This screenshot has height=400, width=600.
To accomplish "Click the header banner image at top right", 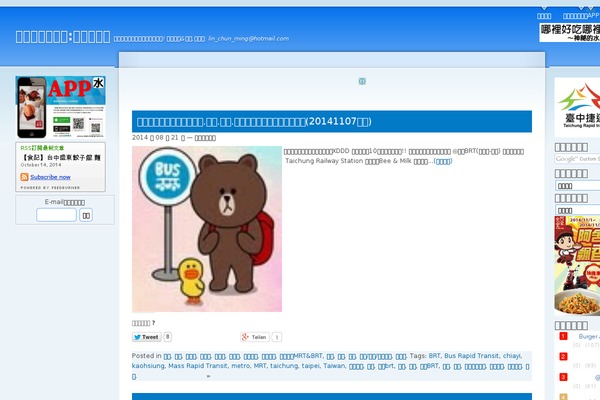I will click(x=570, y=33).
